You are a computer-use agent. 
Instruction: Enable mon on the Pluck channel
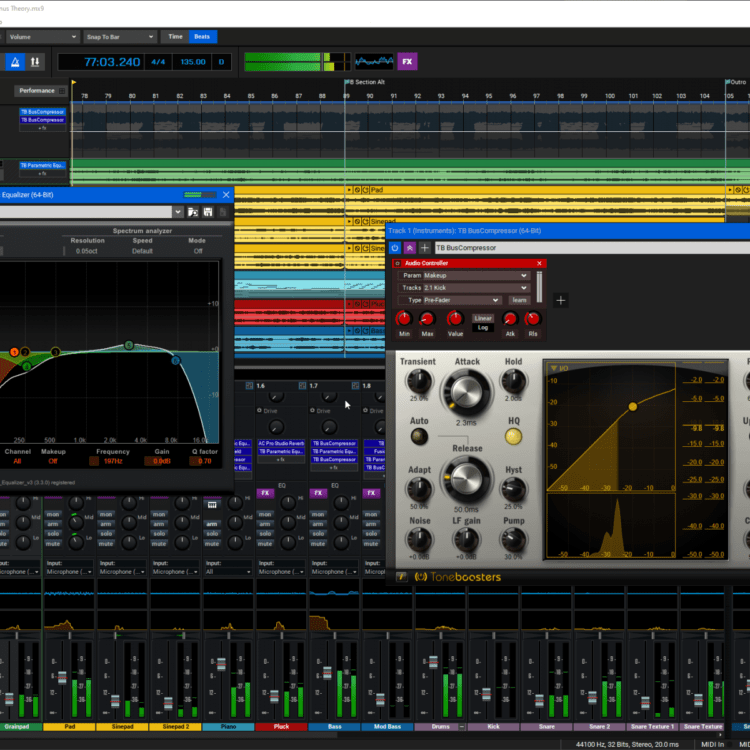265,515
